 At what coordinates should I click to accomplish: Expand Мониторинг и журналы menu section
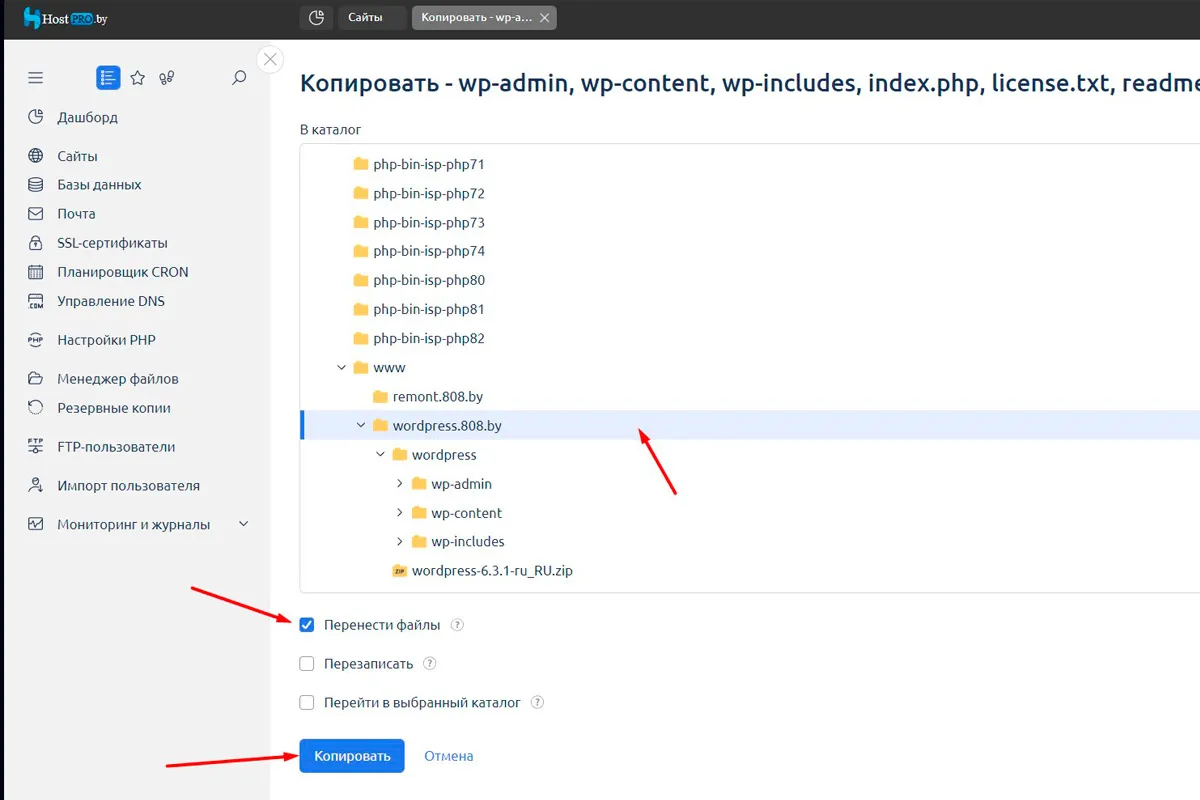click(243, 524)
